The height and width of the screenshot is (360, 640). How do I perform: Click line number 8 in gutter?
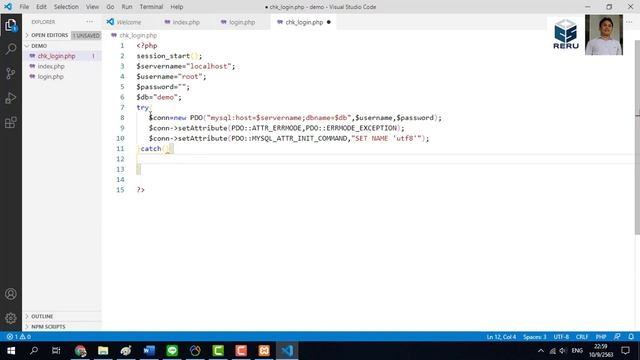[122, 118]
